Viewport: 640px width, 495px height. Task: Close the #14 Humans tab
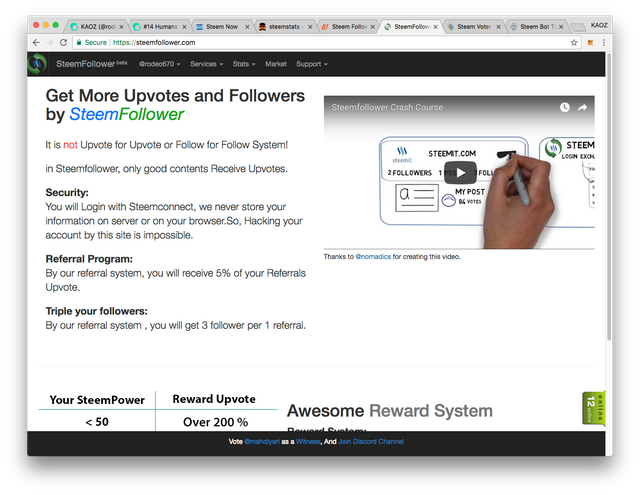[x=184, y=27]
